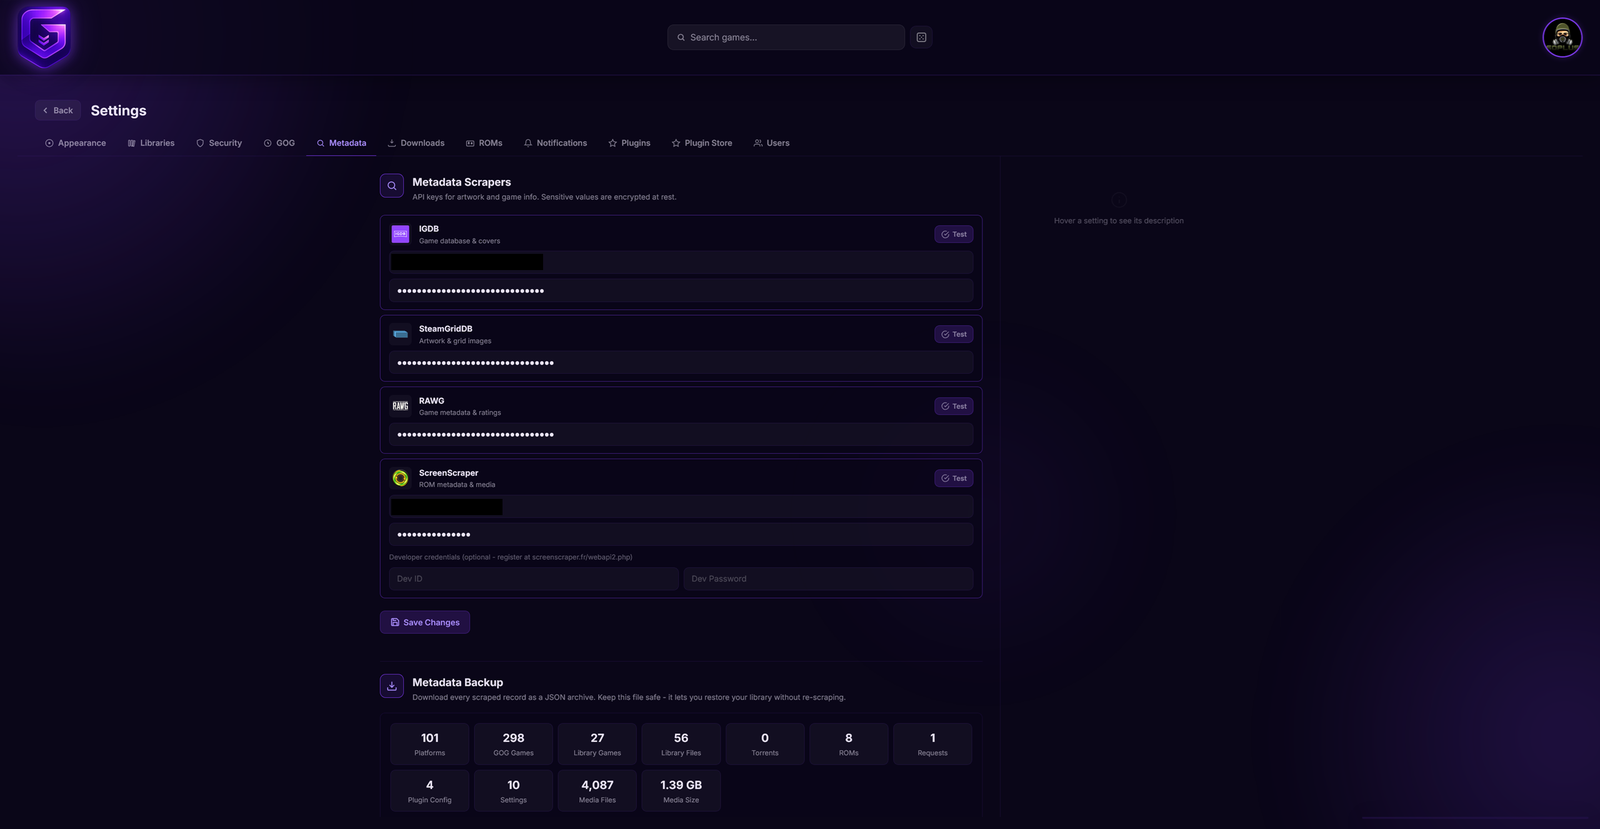This screenshot has width=1600, height=829.
Task: Click the IGDB logo icon
Action: [x=400, y=234]
